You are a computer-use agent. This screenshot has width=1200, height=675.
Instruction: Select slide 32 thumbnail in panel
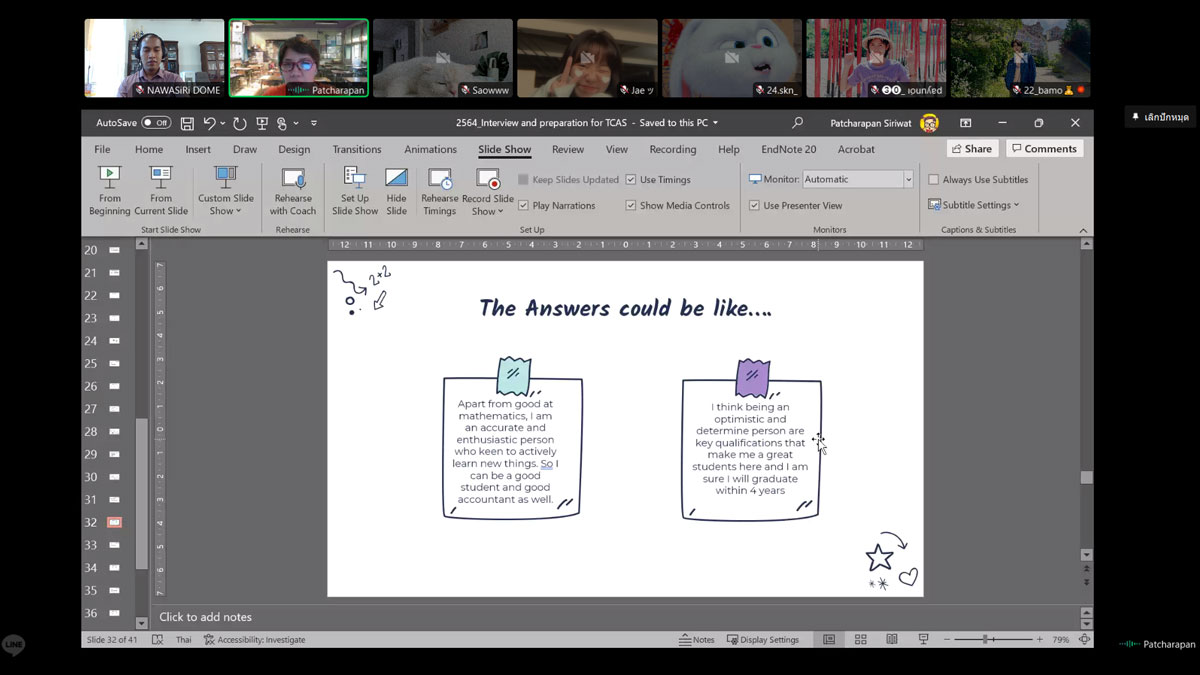click(114, 522)
